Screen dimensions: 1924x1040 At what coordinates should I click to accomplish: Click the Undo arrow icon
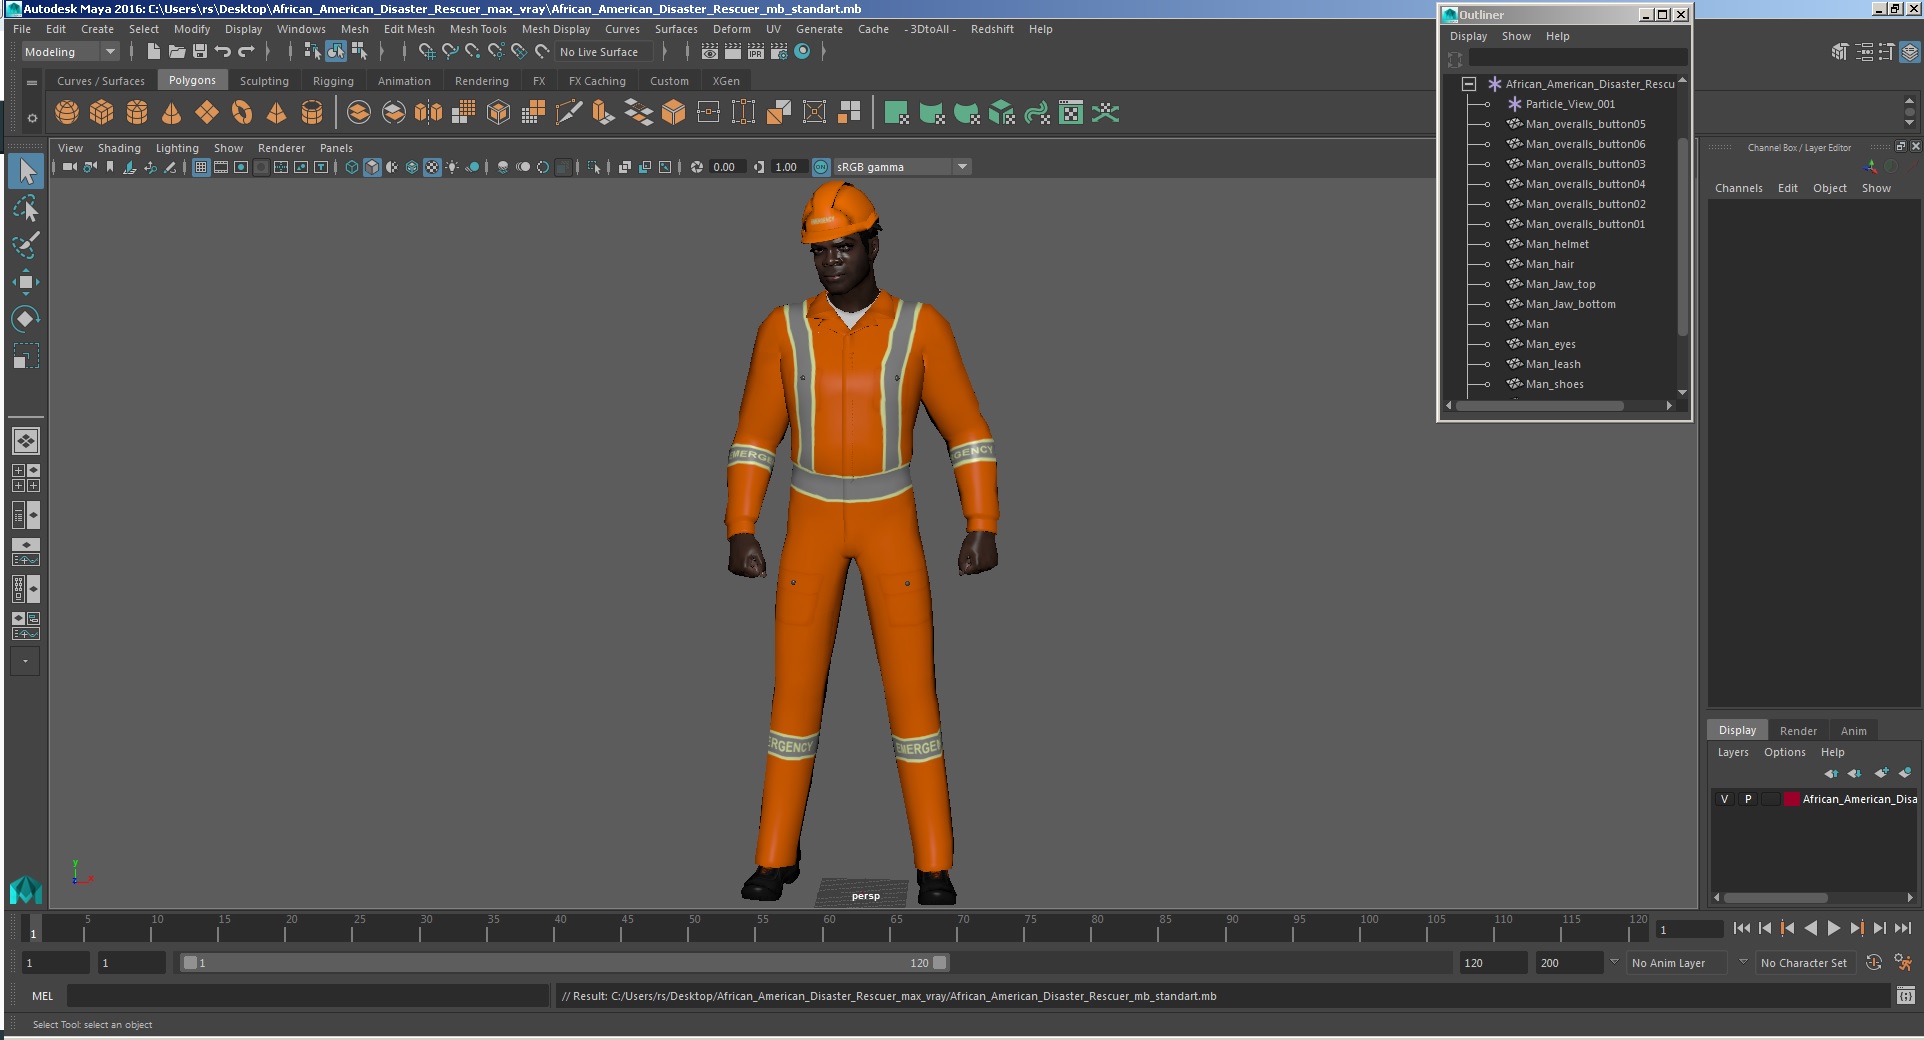tap(223, 51)
